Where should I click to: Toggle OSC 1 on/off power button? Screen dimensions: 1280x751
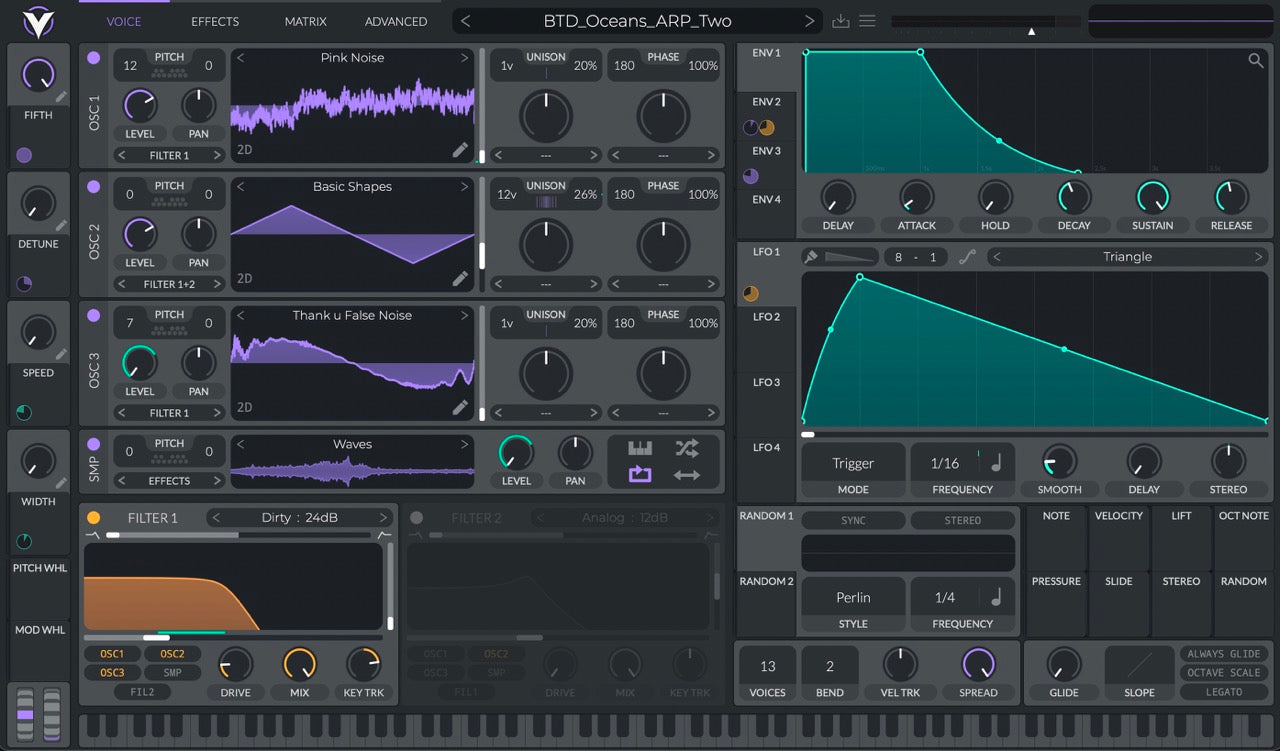94,58
